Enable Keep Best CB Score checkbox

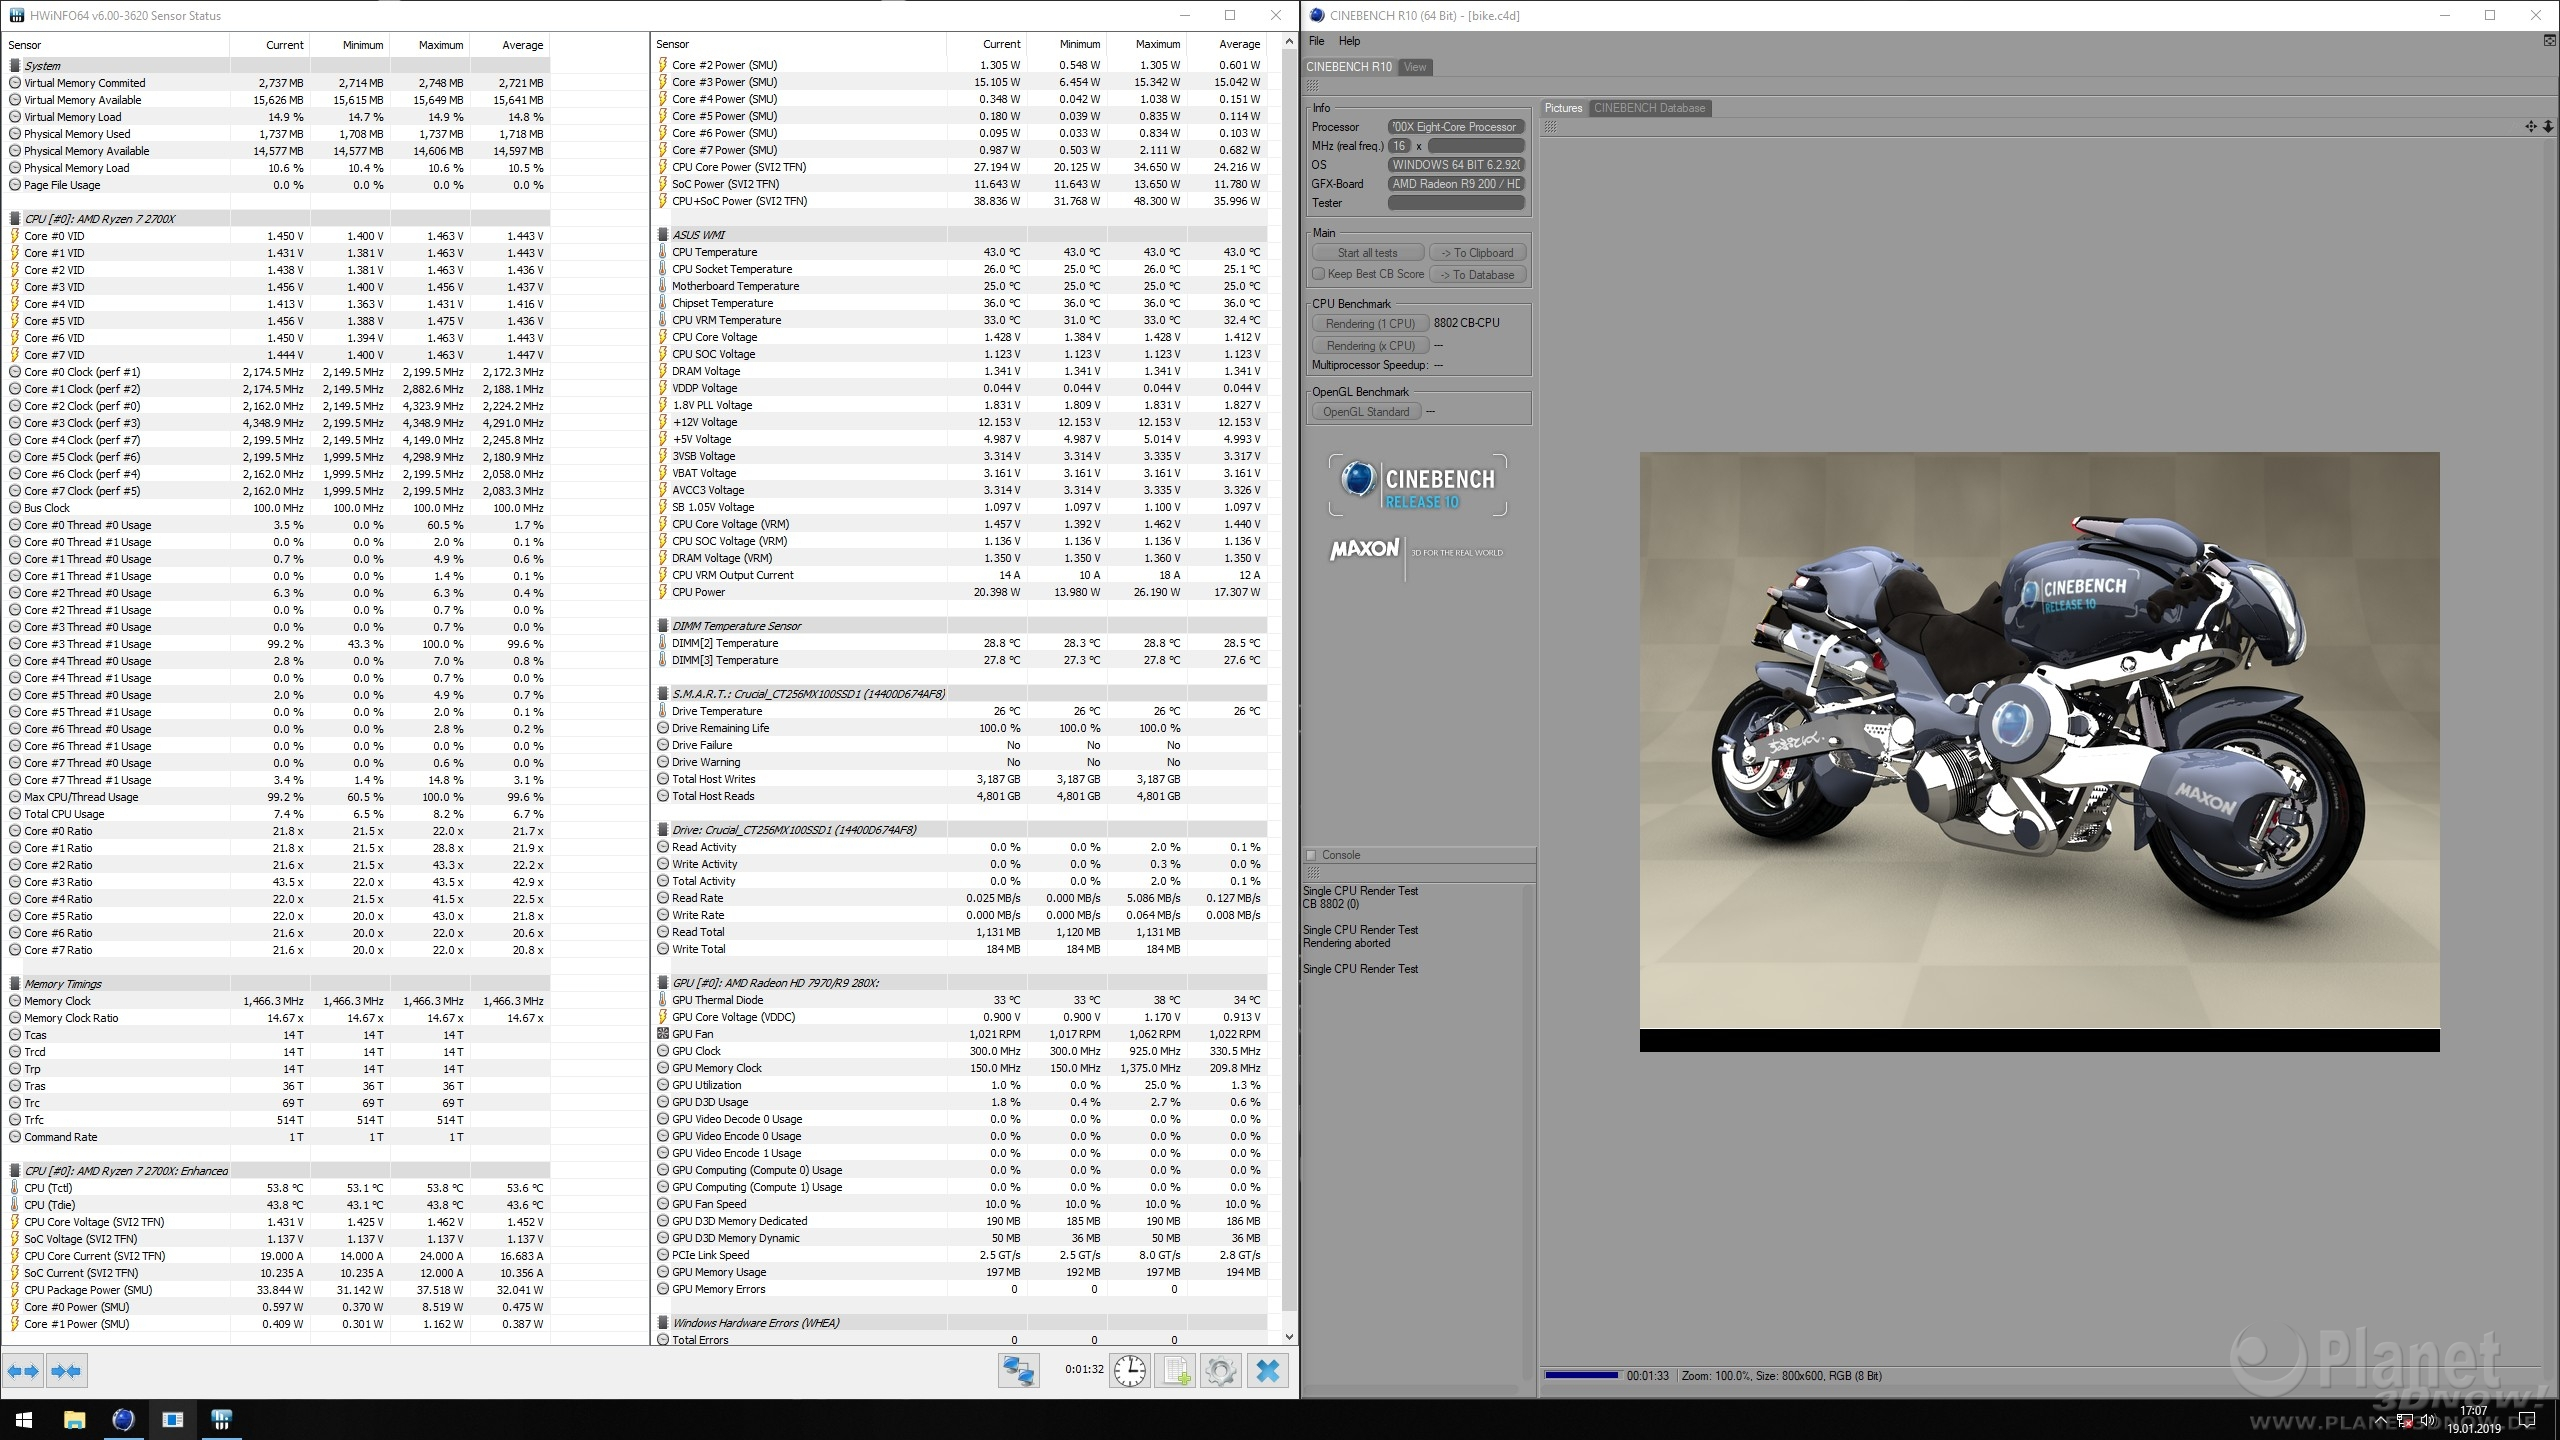(x=1318, y=274)
